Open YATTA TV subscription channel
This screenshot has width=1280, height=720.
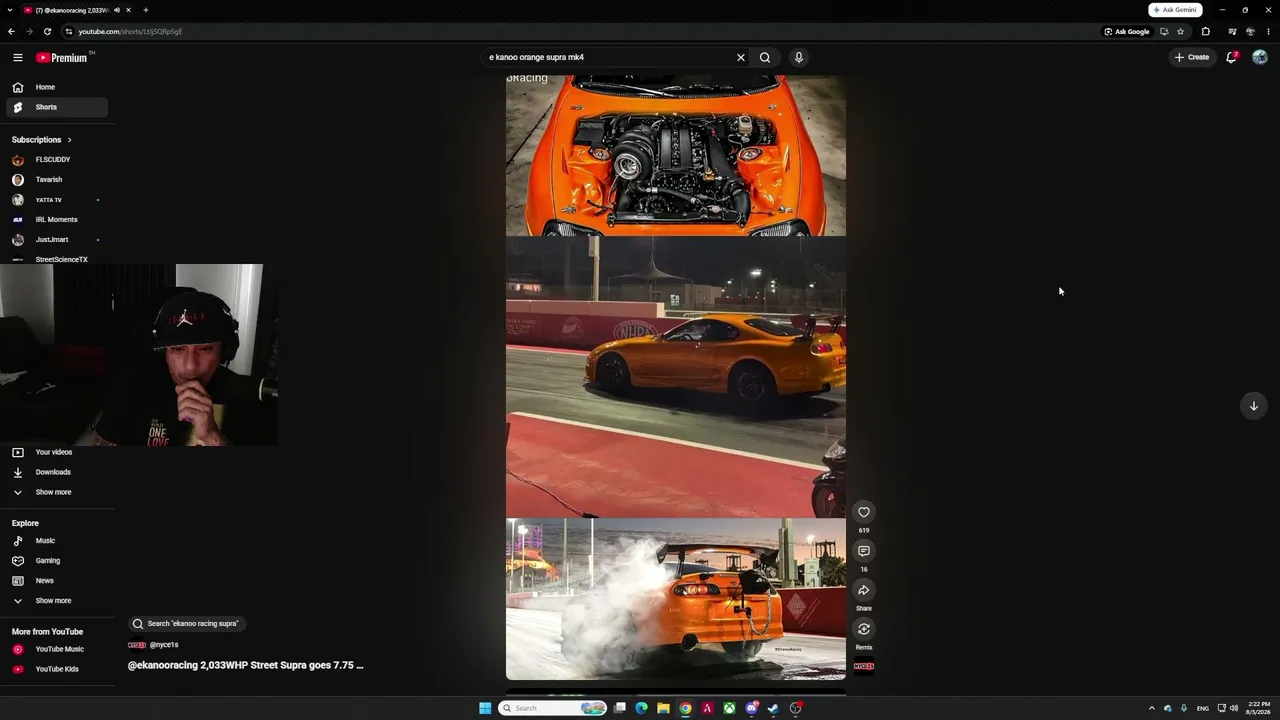pos(57,200)
